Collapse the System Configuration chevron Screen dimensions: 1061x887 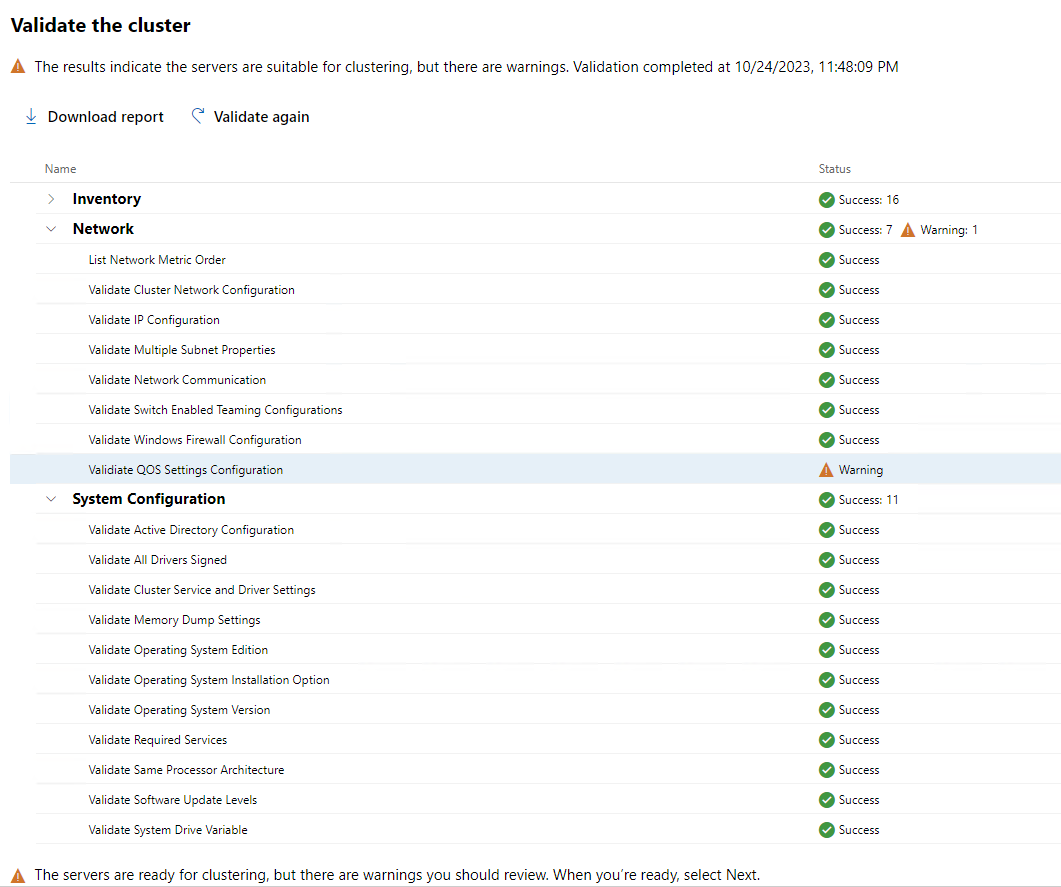click(x=52, y=499)
